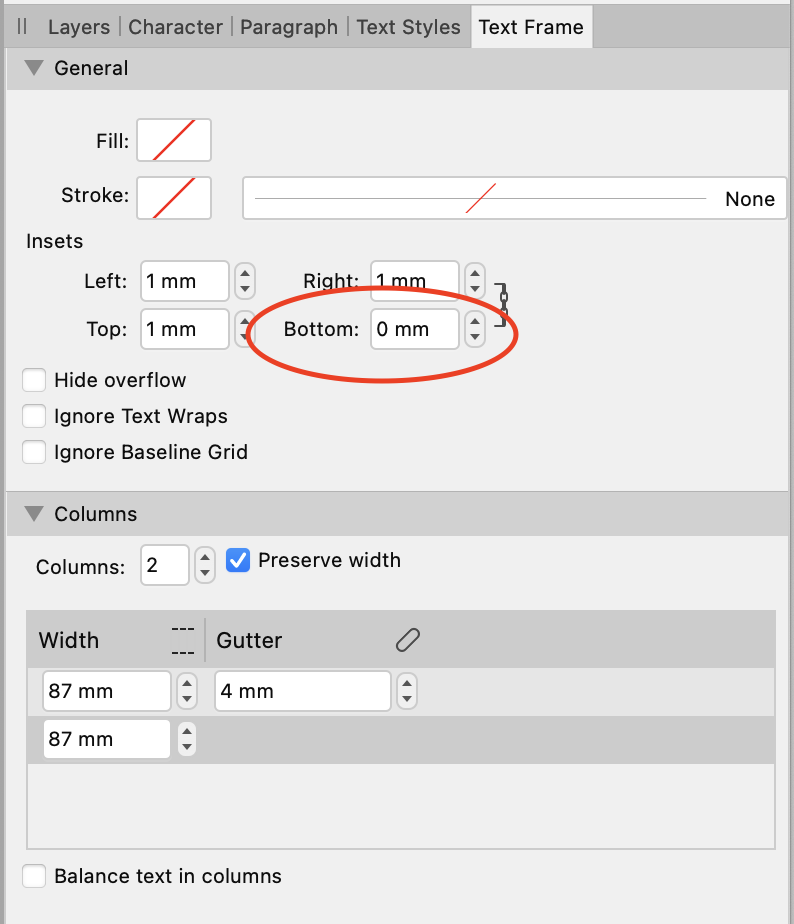This screenshot has width=794, height=924.
Task: Open the Text Styles tab
Action: (x=408, y=27)
